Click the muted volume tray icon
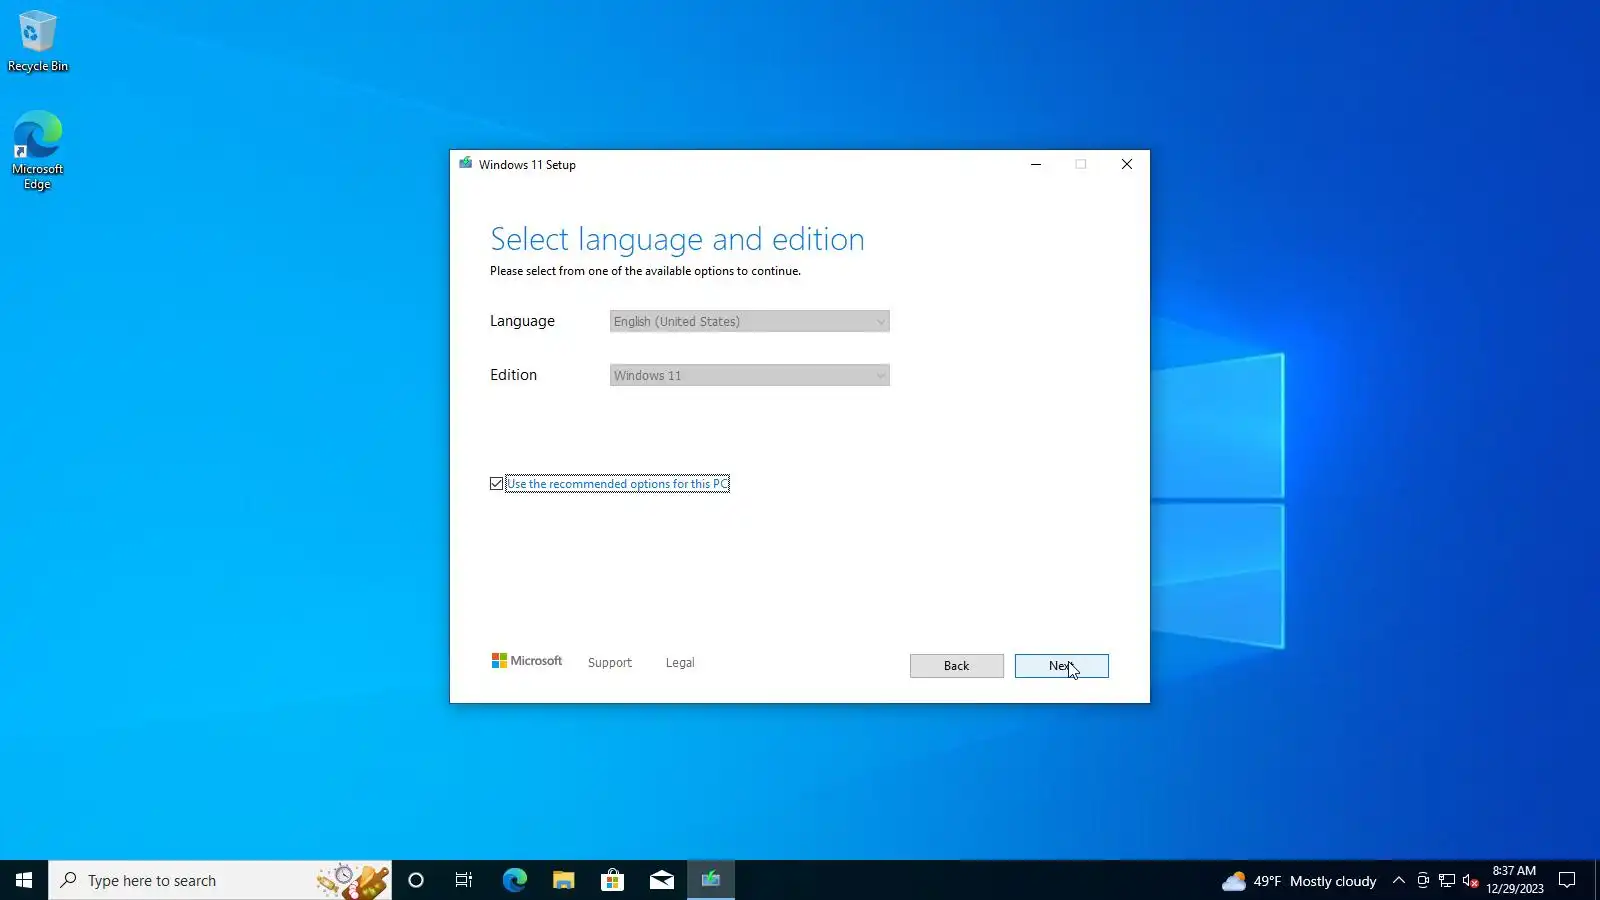The image size is (1600, 900). pos(1470,881)
